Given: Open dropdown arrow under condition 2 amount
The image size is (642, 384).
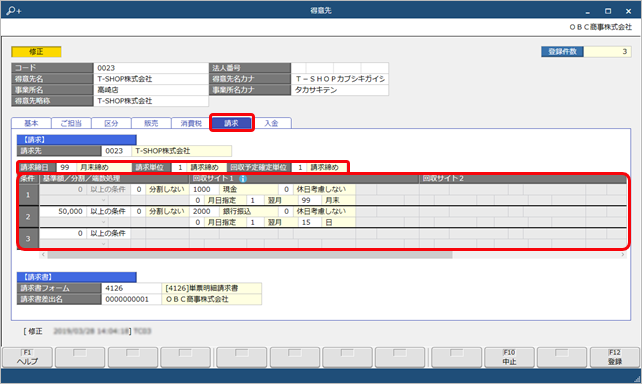Looking at the screenshot, I should (x=104, y=222).
